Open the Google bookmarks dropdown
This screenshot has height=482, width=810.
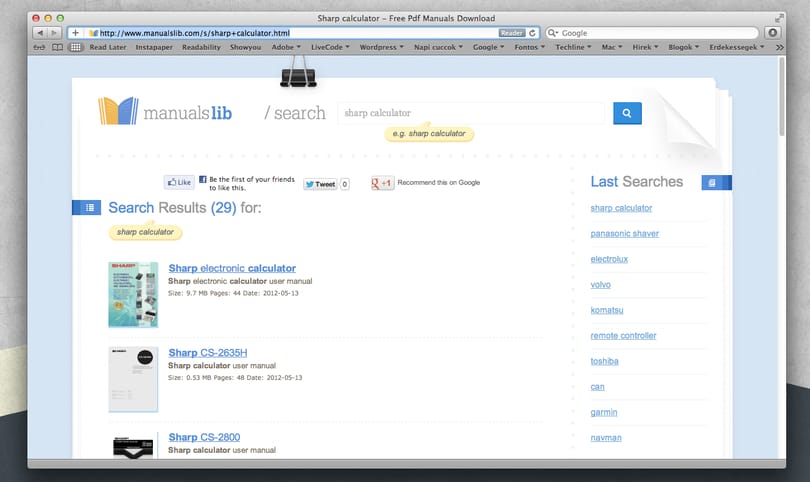(x=488, y=47)
